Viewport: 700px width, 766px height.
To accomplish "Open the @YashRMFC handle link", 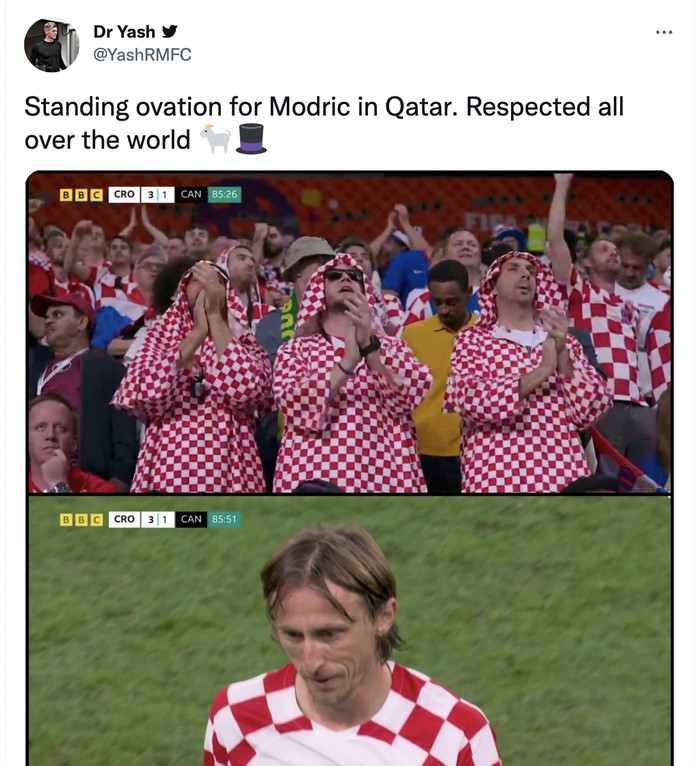I will click(142, 55).
